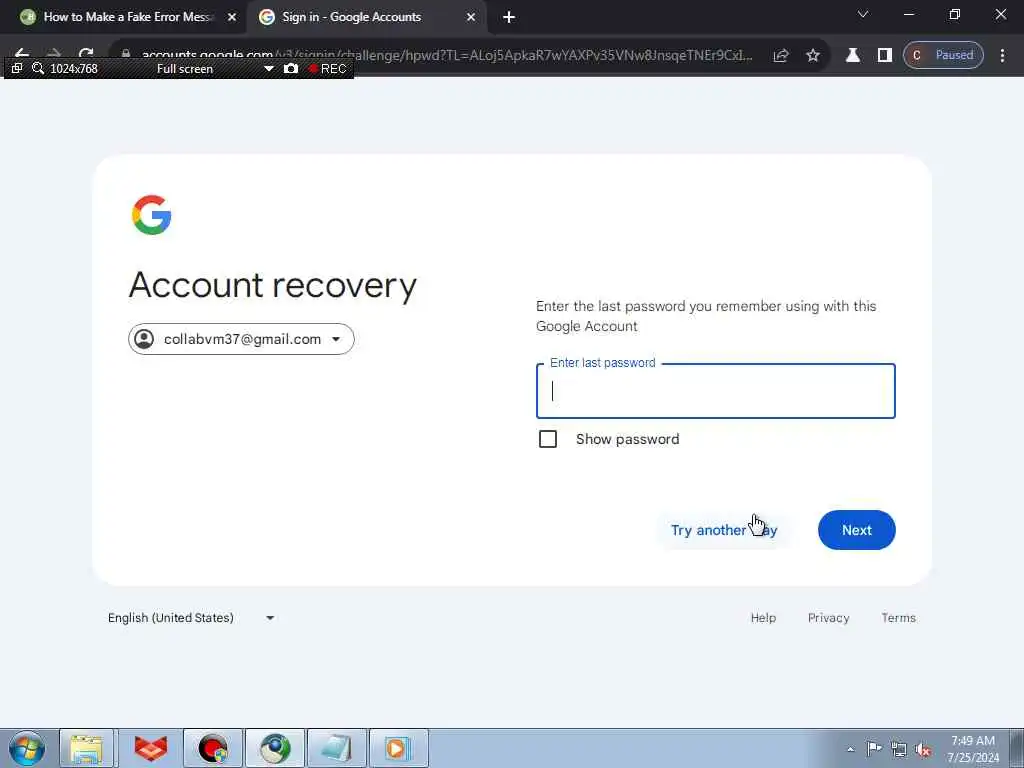Open the Terms link

(x=898, y=618)
